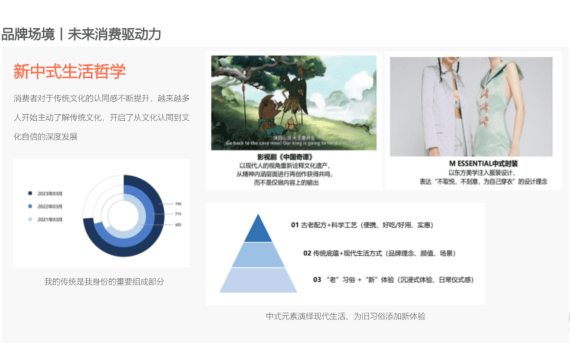The width and height of the screenshot is (570, 360).
Task: Click the 2021年03月 light blue legend swatch
Action: (x=30, y=219)
